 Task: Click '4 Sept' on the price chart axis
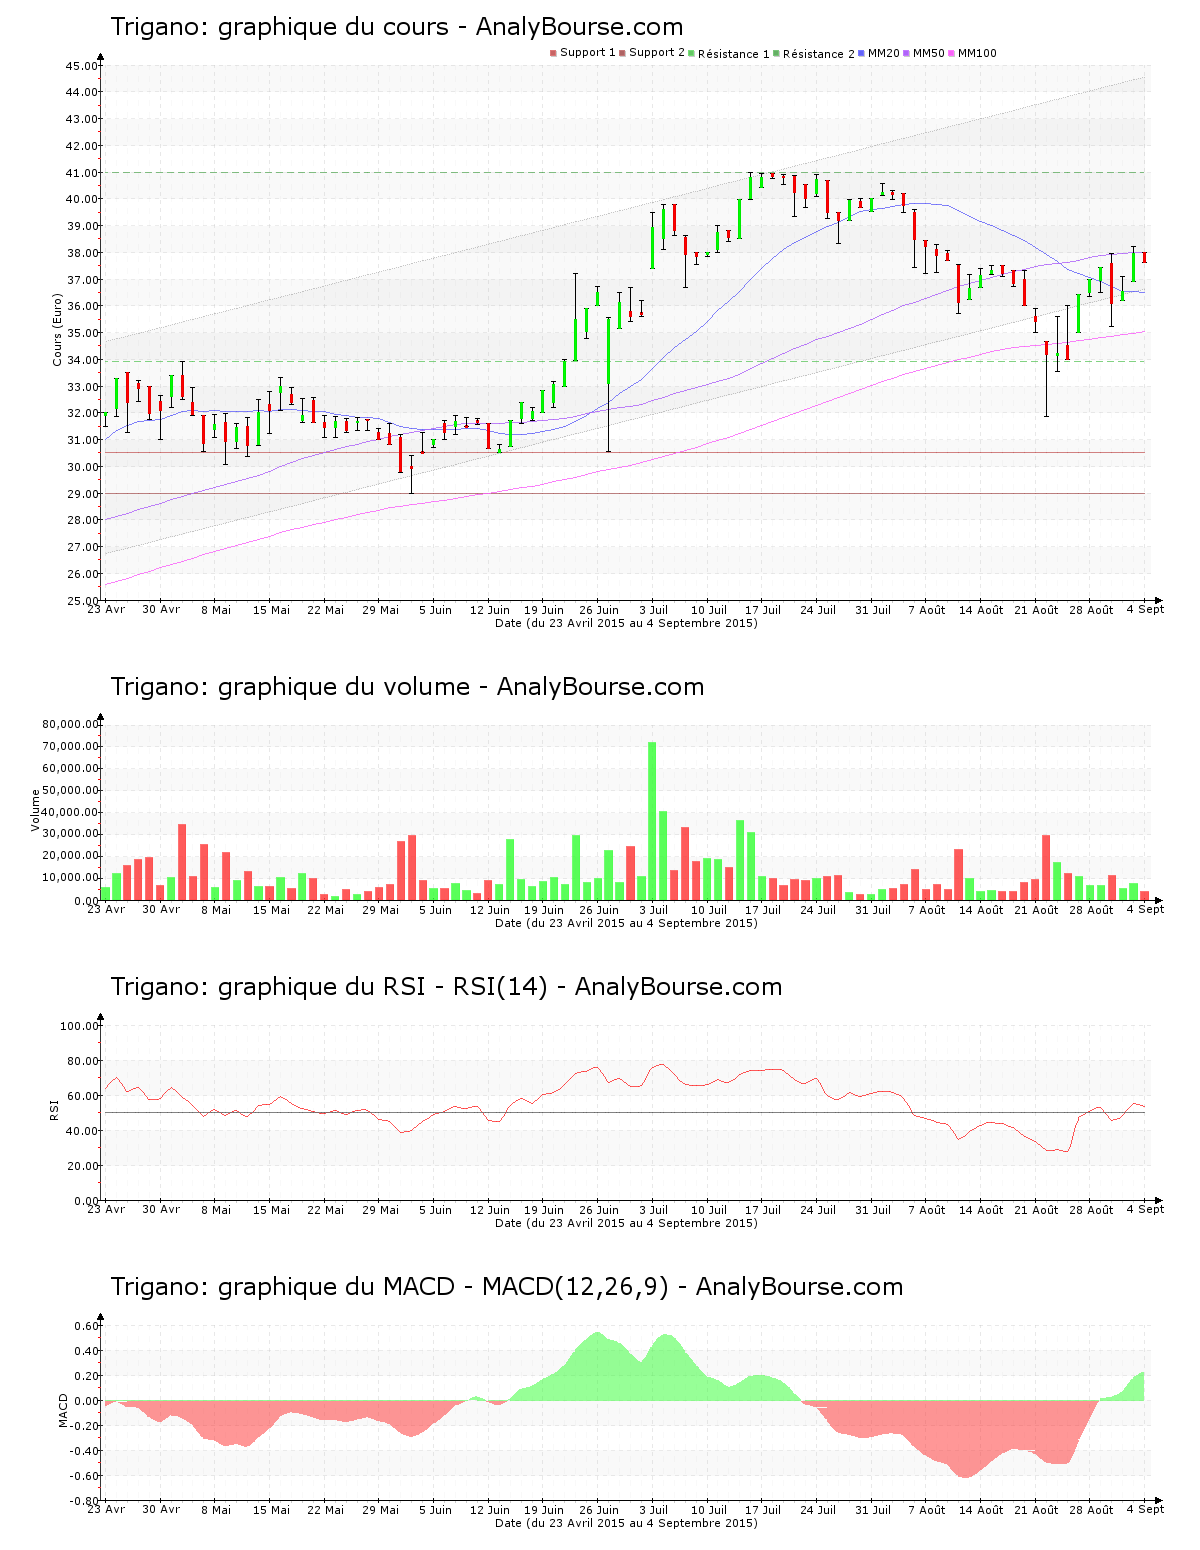click(x=1145, y=609)
